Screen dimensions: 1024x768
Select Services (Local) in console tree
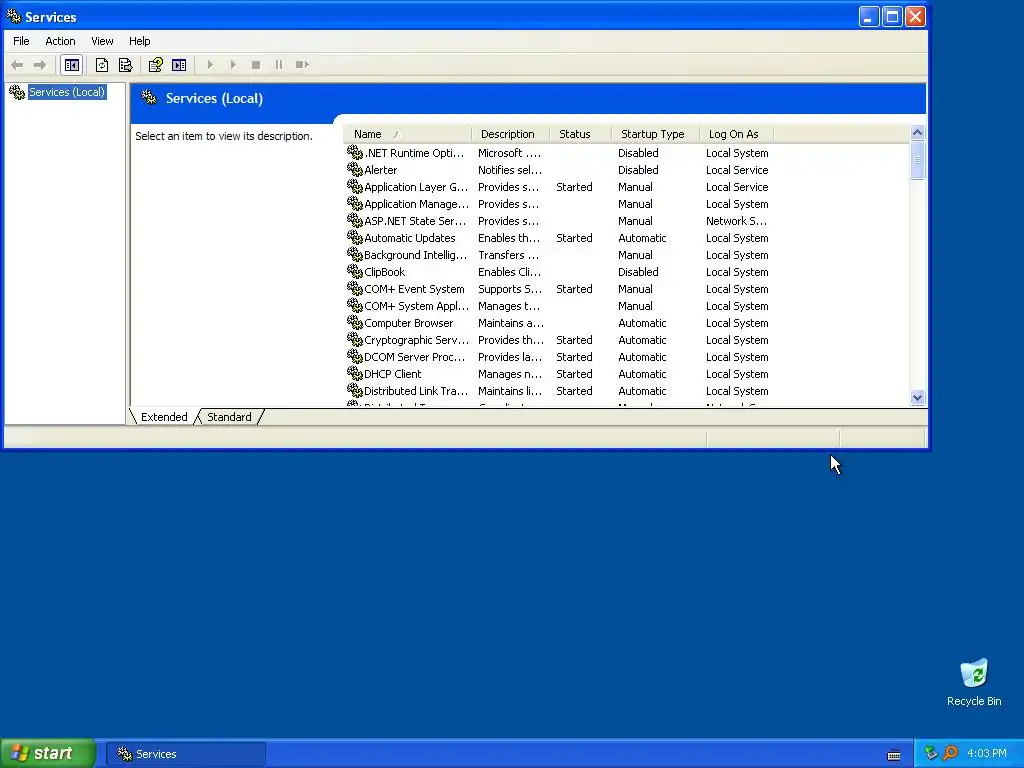pyautogui.click(x=67, y=92)
